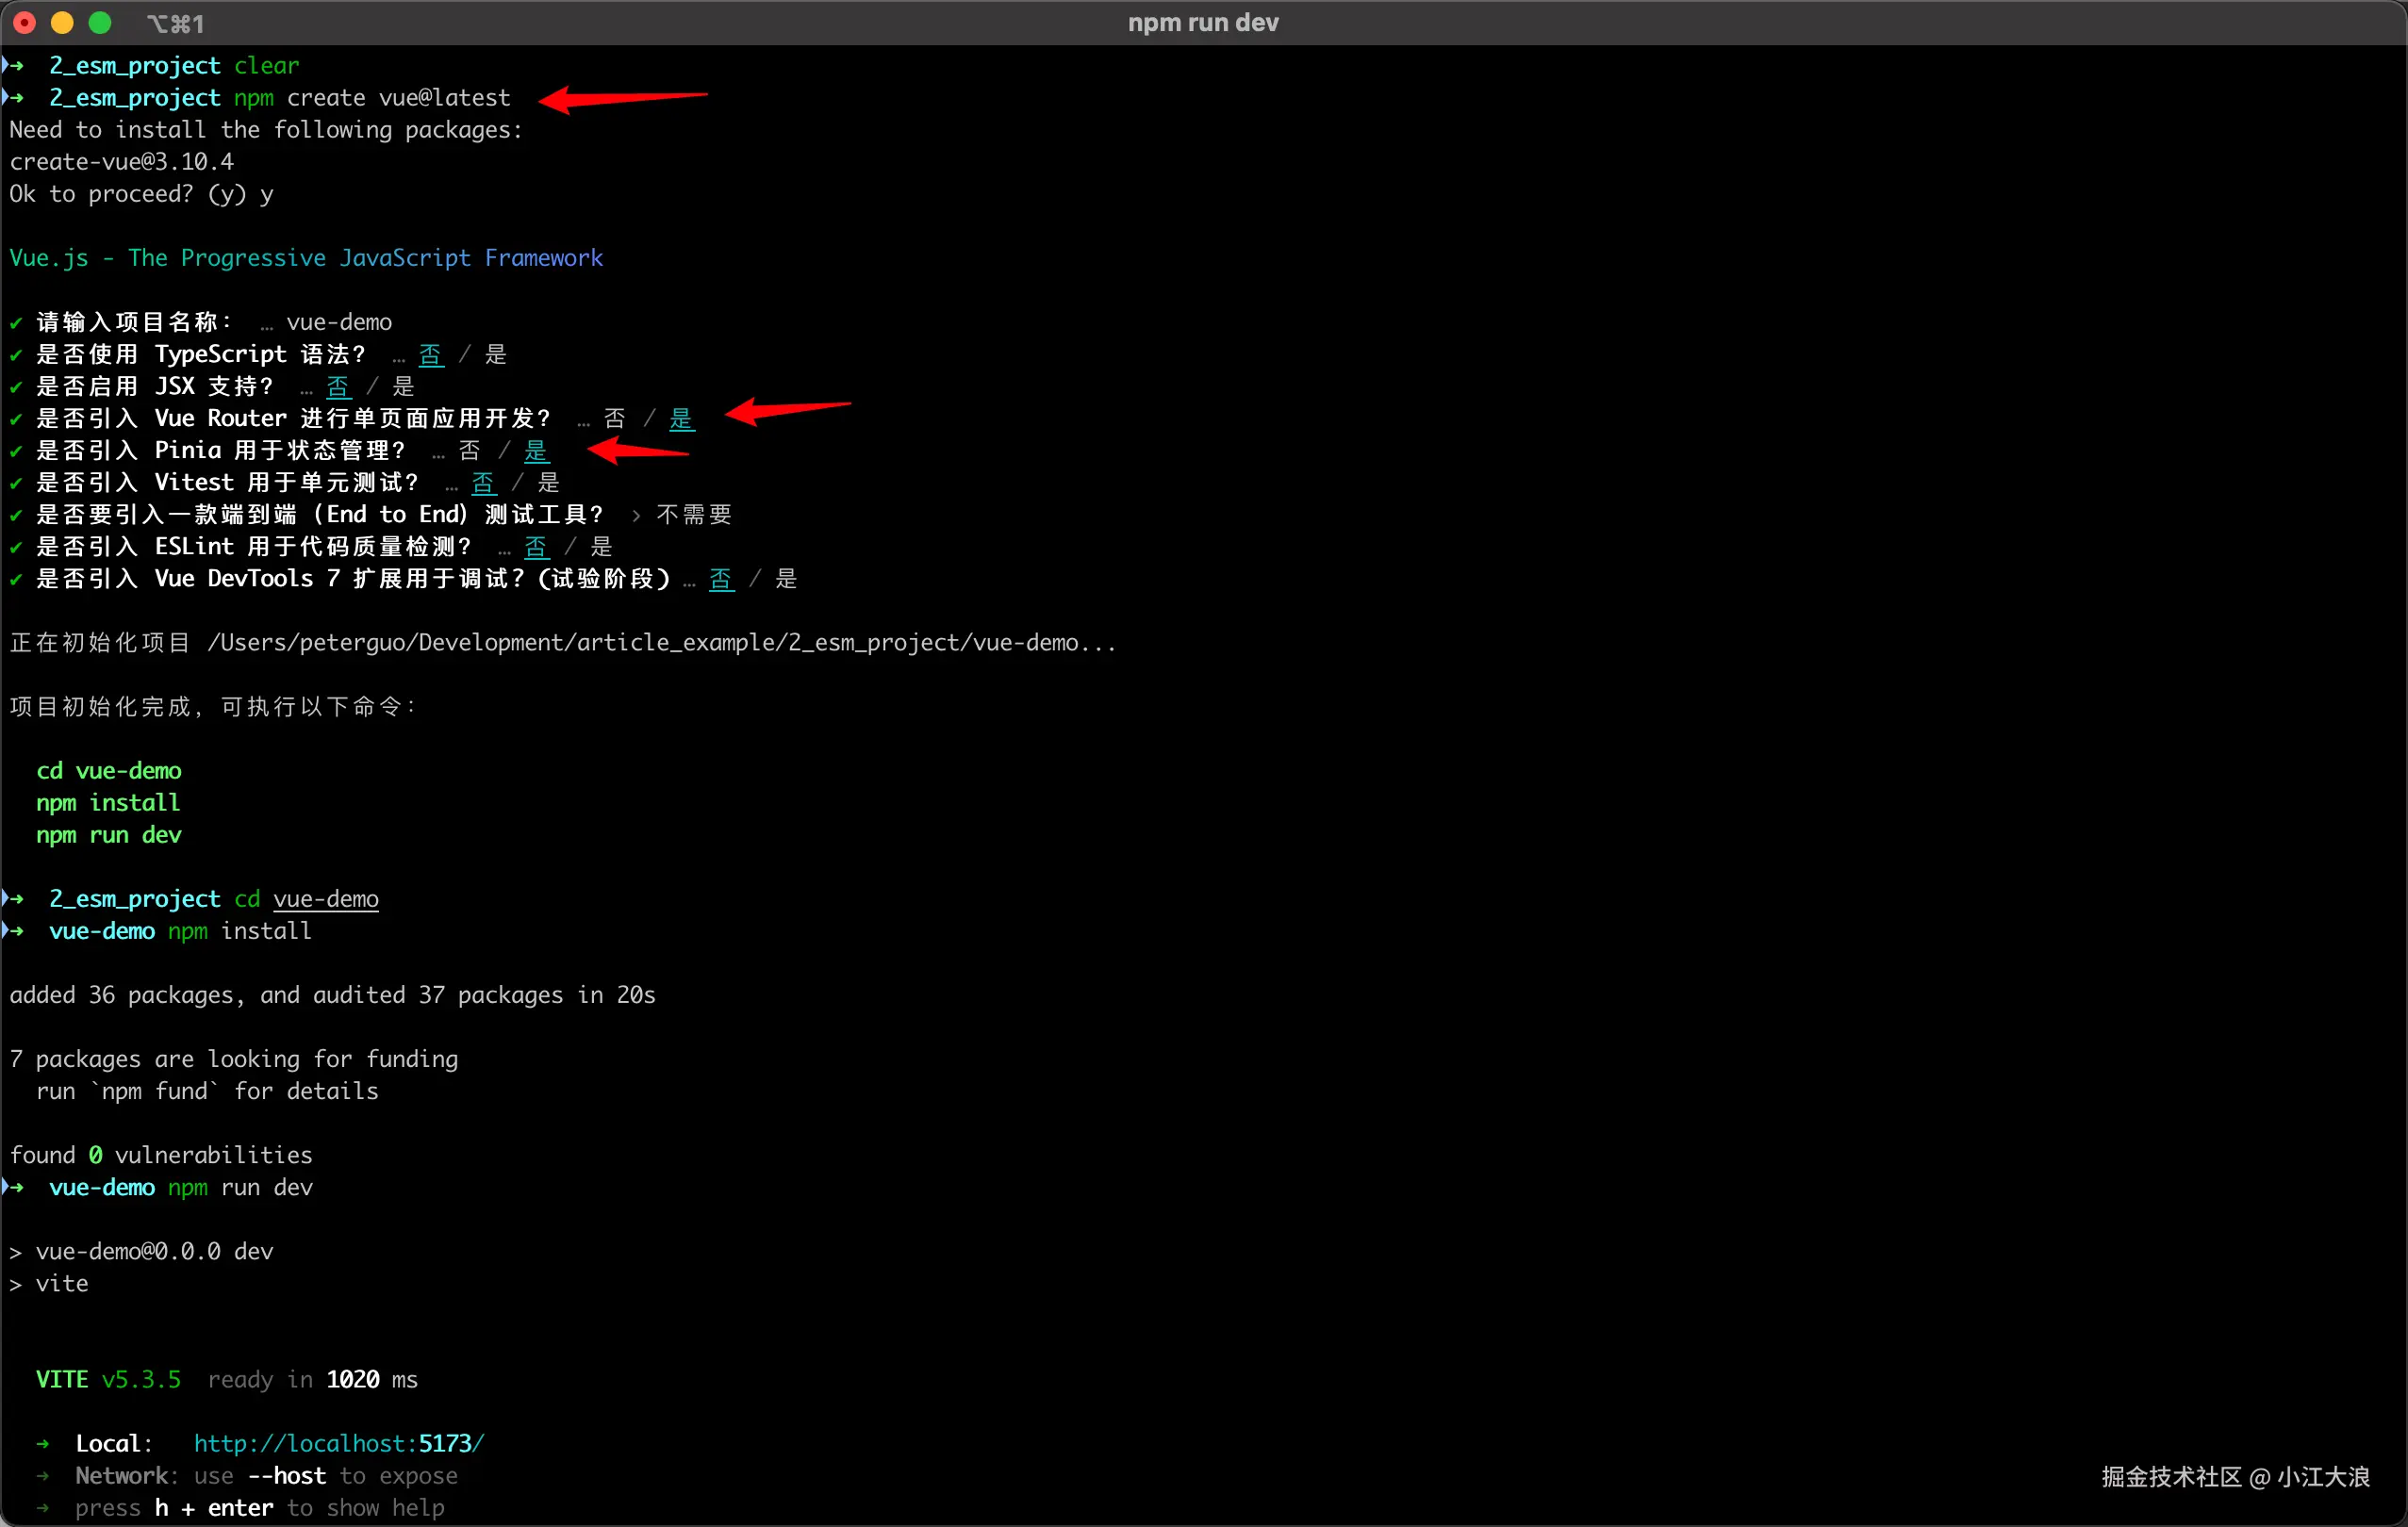Select underlined 是 option for Pinia prompt

[x=537, y=450]
